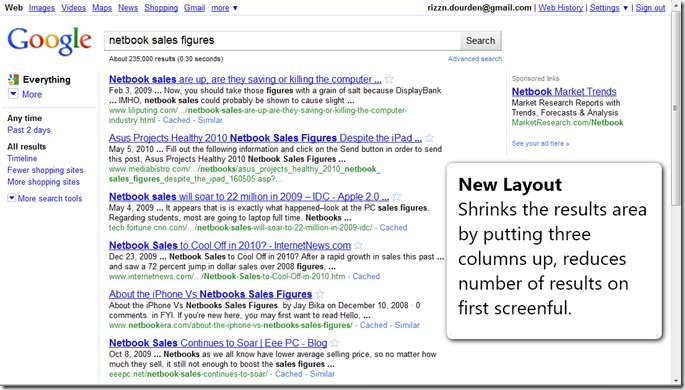Star the 'Netbook Sales to Cool Off' result
The width and height of the screenshot is (685, 390).
[358, 245]
